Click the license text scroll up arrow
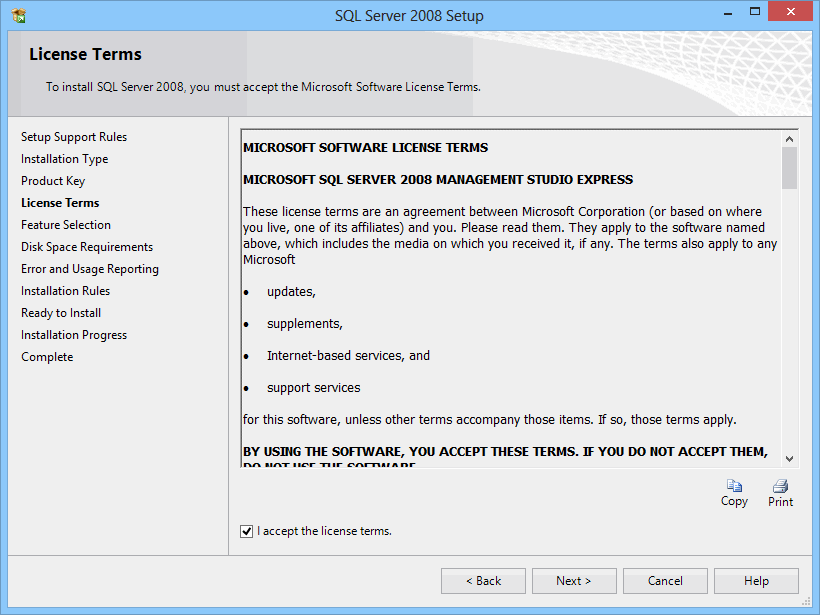 point(790,139)
